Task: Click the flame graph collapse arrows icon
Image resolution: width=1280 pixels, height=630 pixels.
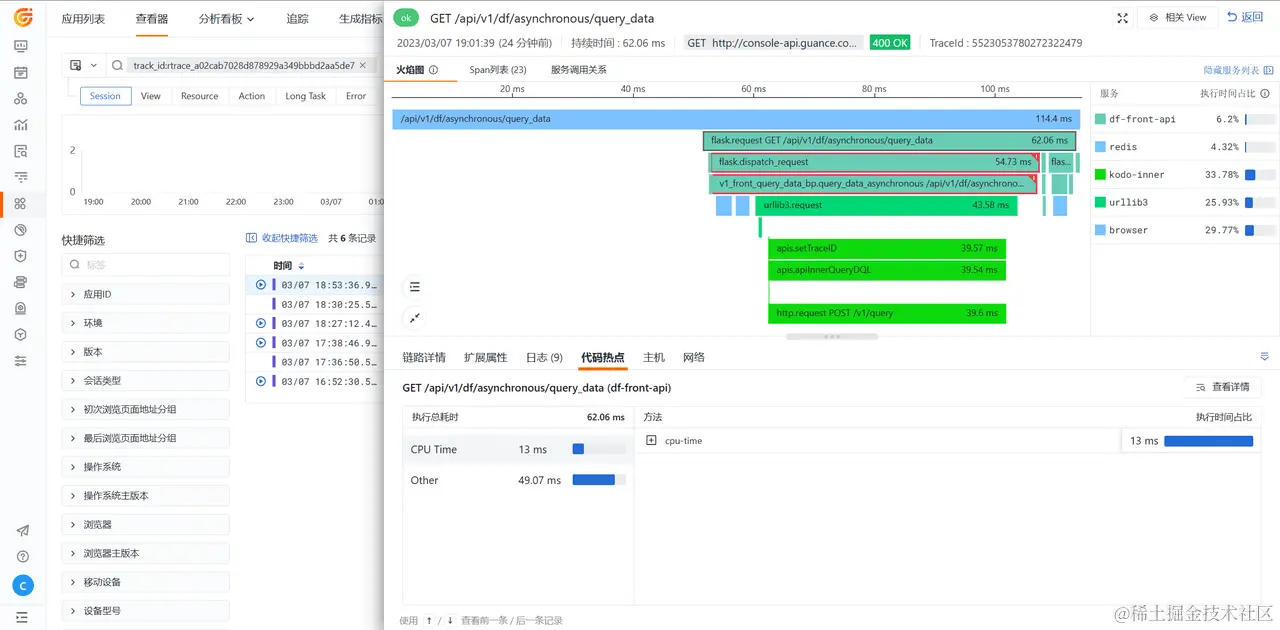Action: point(414,318)
